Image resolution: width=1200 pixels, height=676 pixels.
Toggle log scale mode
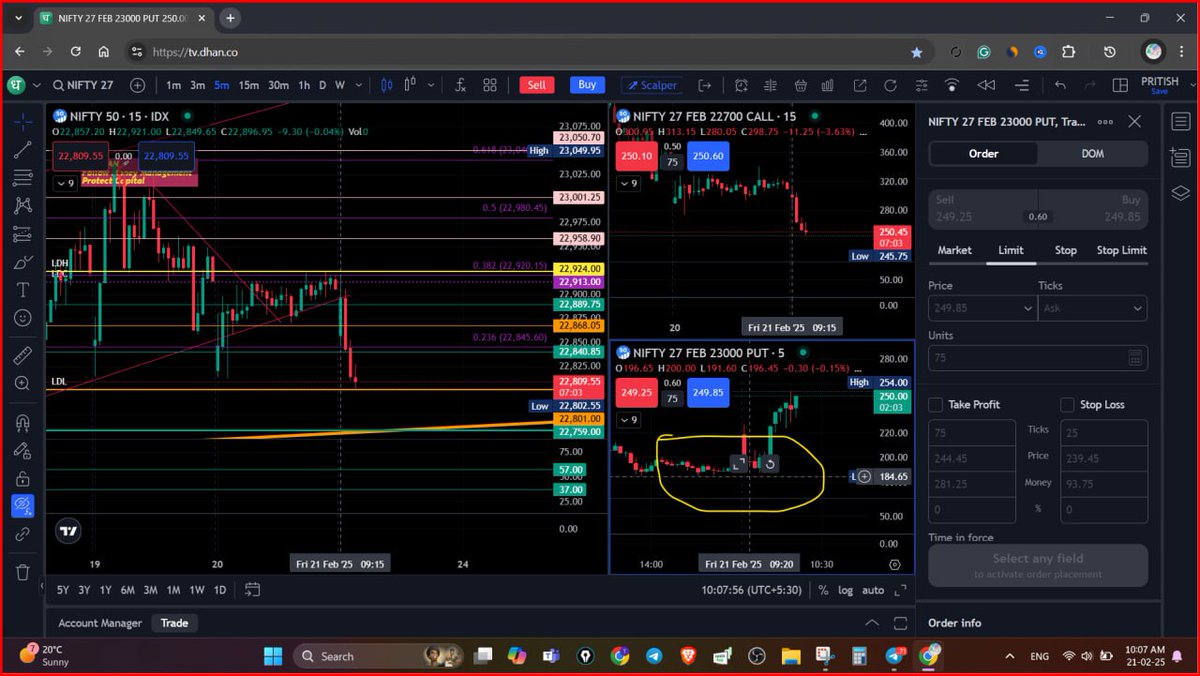pyautogui.click(x=846, y=590)
